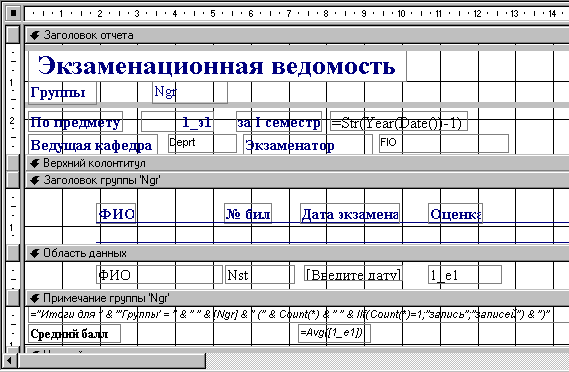Click section selector beside 'Верхний колонтитул'
The width and height of the screenshot is (569, 372).
pyautogui.click(x=13, y=163)
